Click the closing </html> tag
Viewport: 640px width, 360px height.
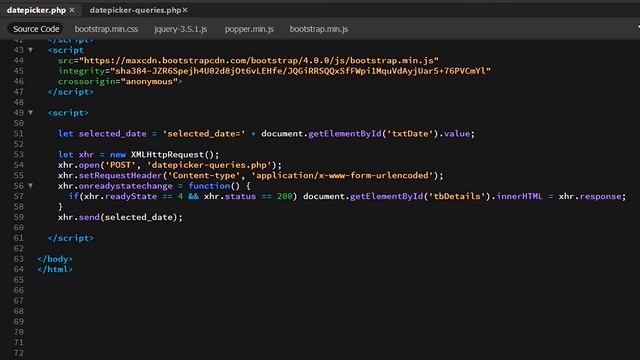point(55,269)
